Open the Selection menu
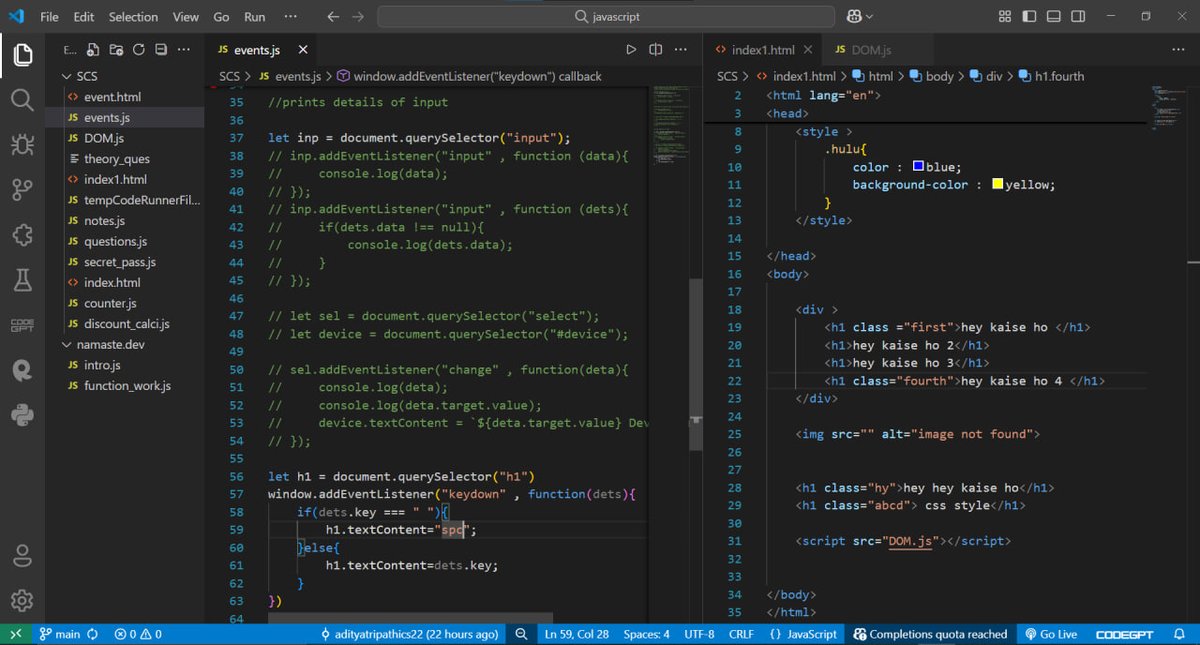Viewport: 1200px width, 645px height. pyautogui.click(x=133, y=17)
